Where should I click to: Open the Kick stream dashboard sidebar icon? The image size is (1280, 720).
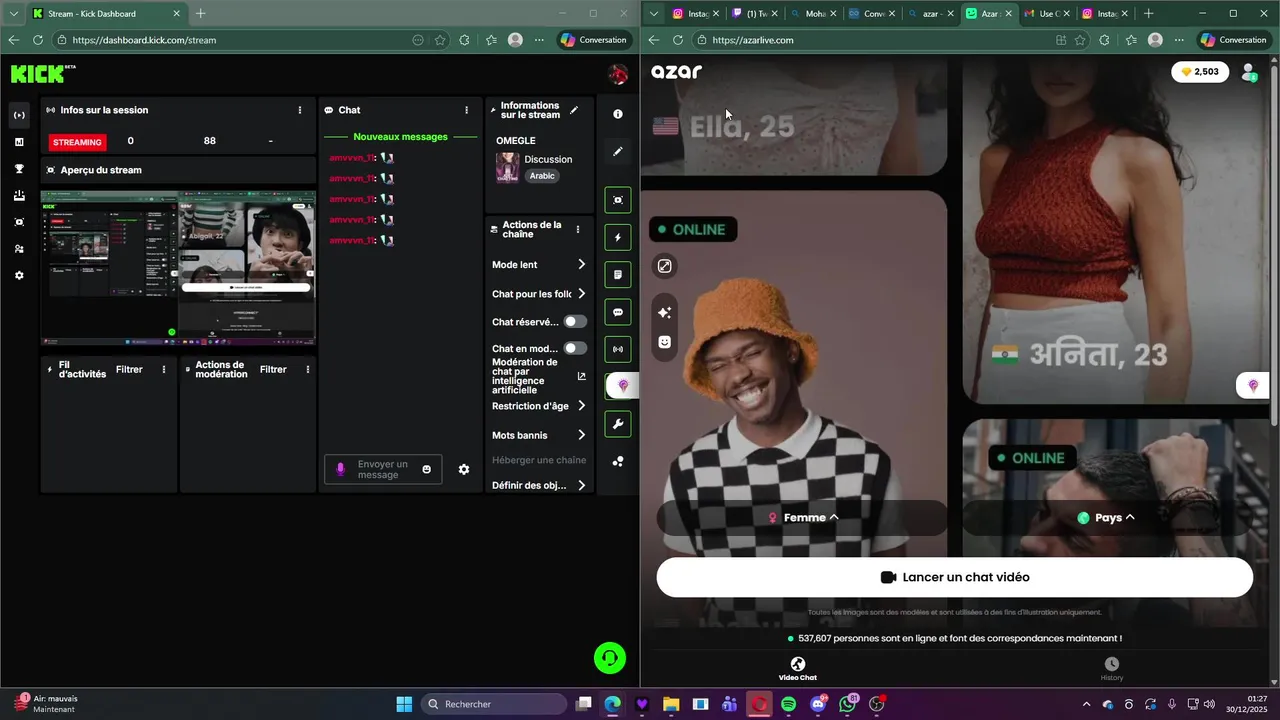19,116
